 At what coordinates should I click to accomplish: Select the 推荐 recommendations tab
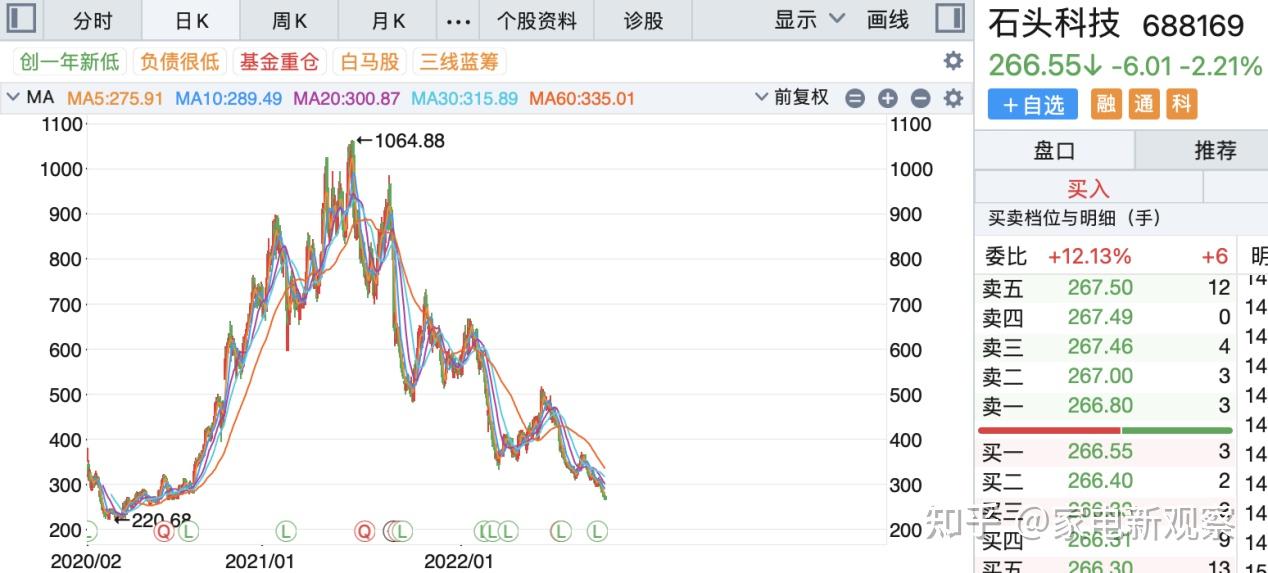[1215, 151]
